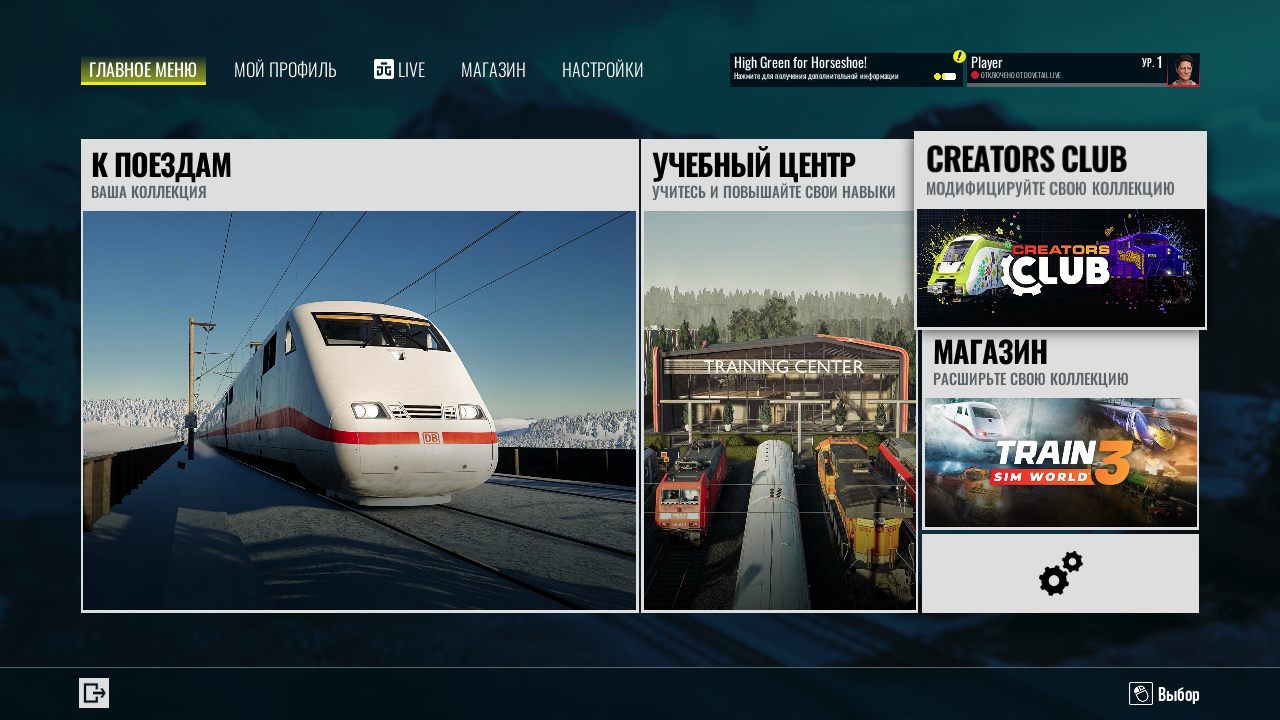Viewport: 1280px width, 720px height.
Task: Click the Выбор label in footer
Action: click(x=1178, y=694)
